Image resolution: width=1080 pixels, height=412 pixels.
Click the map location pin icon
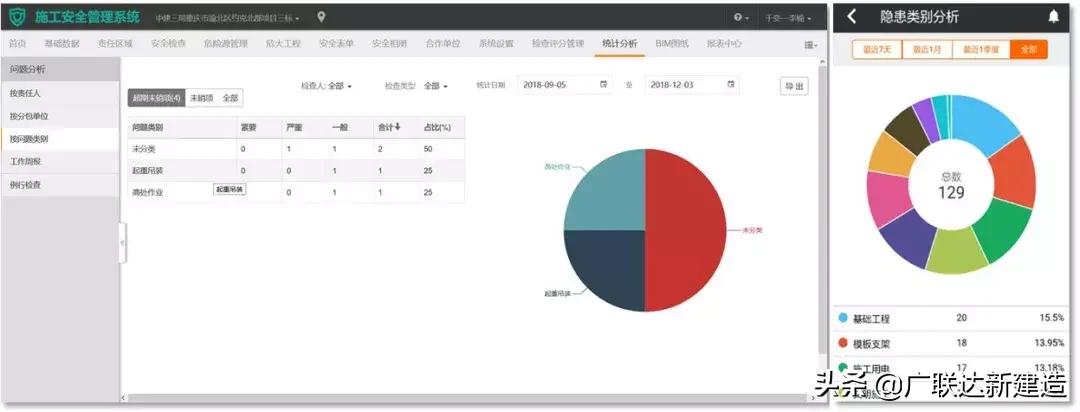[x=321, y=17]
